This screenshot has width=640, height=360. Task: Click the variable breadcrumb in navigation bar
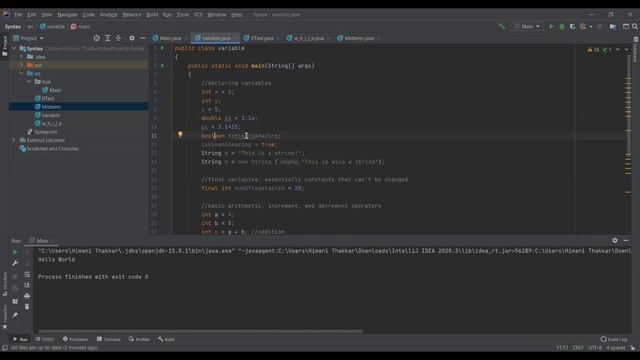[x=52, y=27]
